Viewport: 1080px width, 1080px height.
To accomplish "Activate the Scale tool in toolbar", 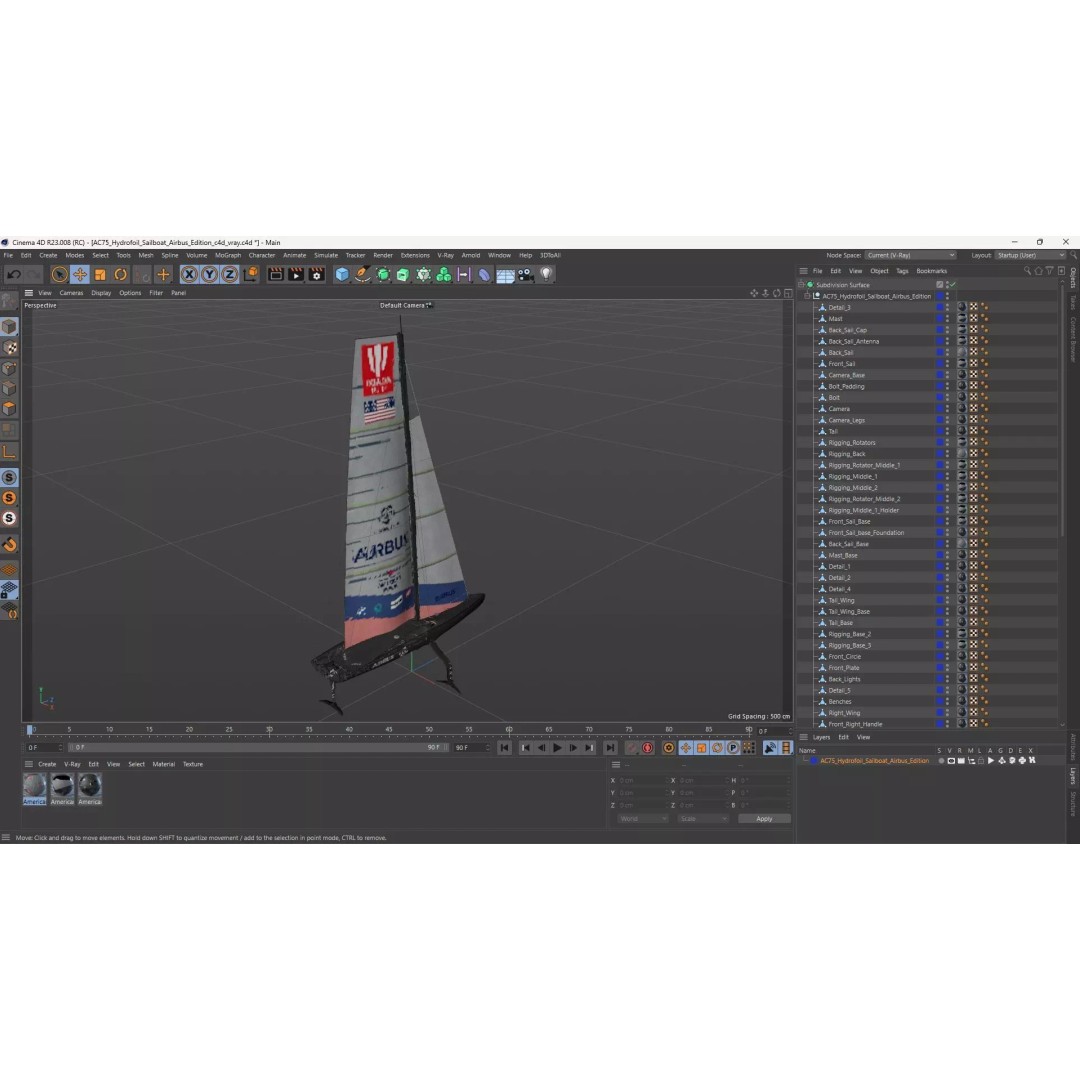I will pos(101,274).
